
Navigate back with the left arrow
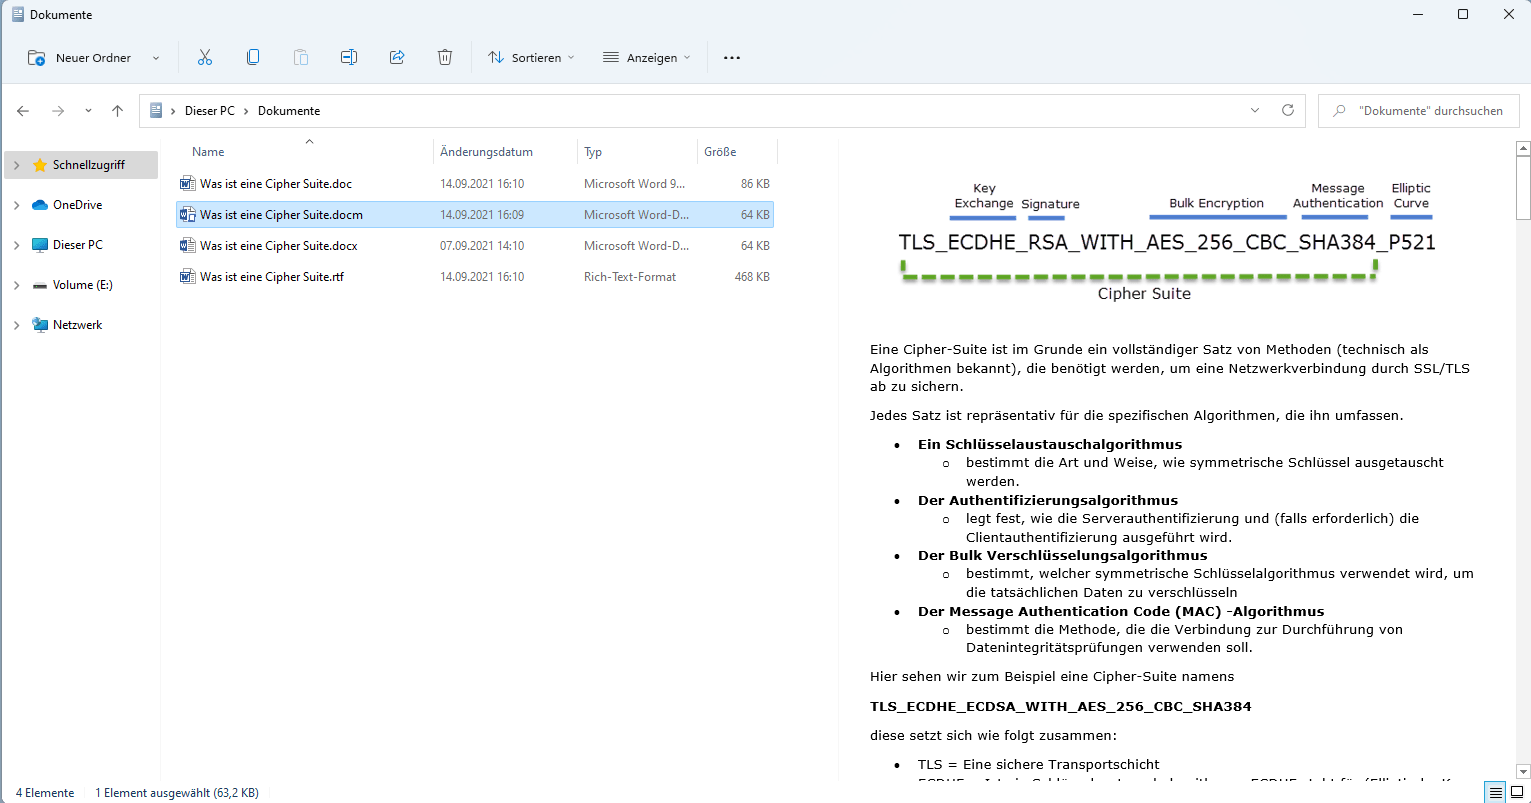click(24, 111)
